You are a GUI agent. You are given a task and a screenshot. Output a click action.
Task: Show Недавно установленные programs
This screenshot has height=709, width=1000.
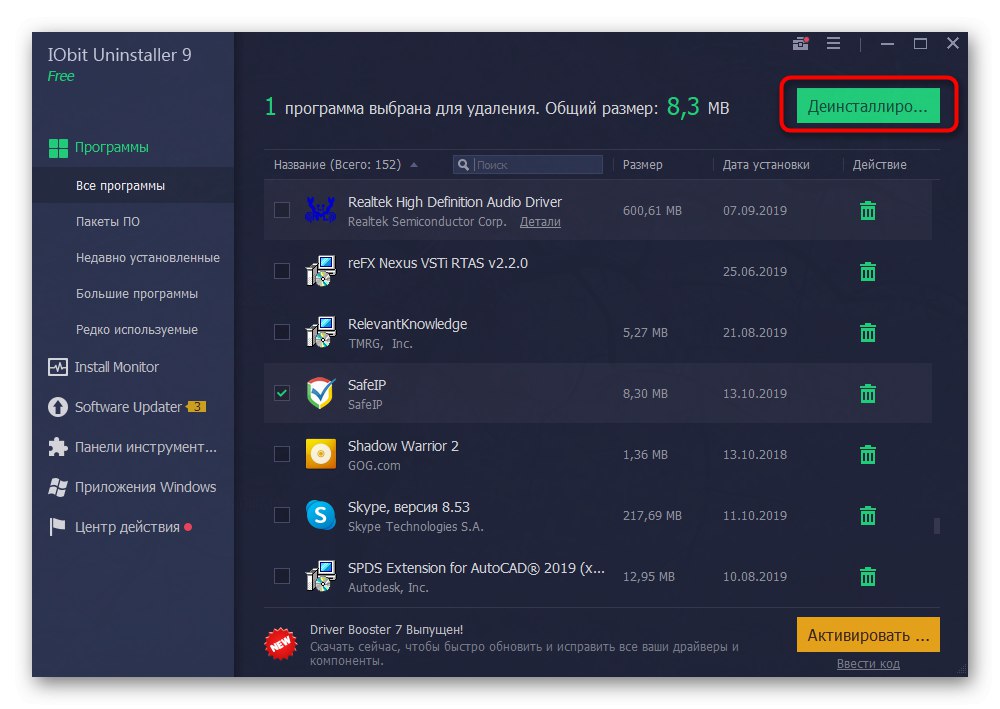pos(148,258)
